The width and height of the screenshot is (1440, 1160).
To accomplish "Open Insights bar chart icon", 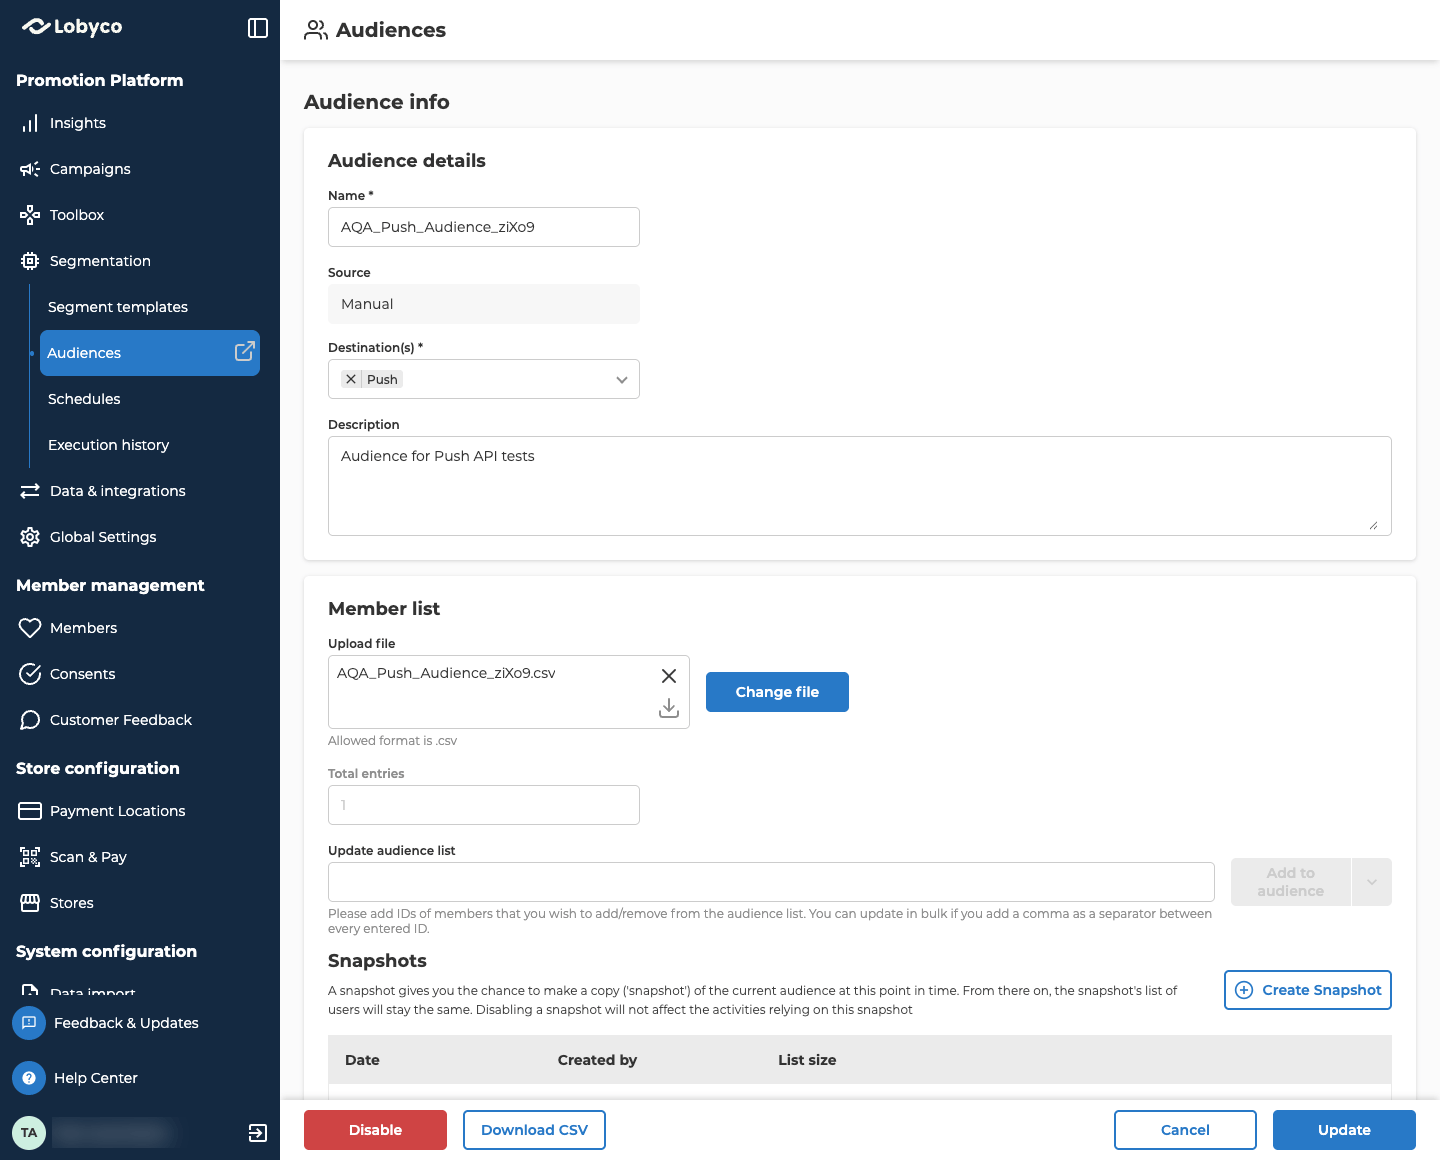I will pyautogui.click(x=30, y=123).
